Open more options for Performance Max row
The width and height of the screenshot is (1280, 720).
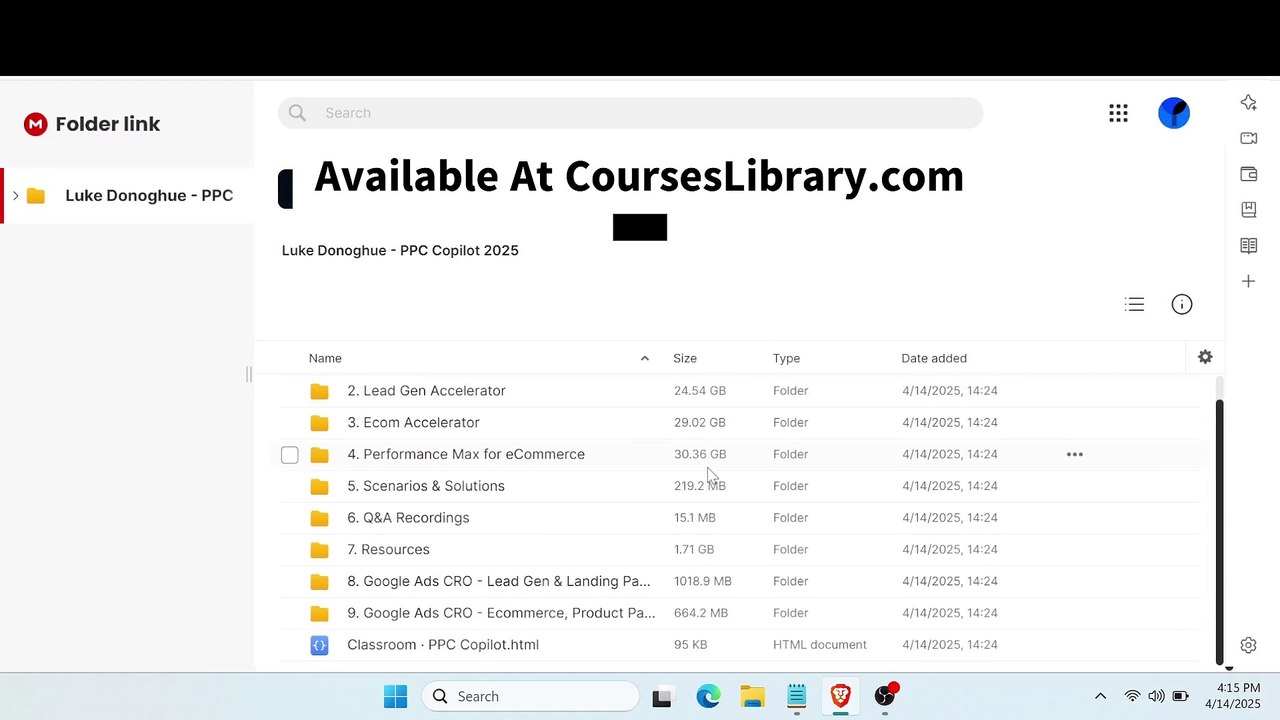[x=1075, y=454]
